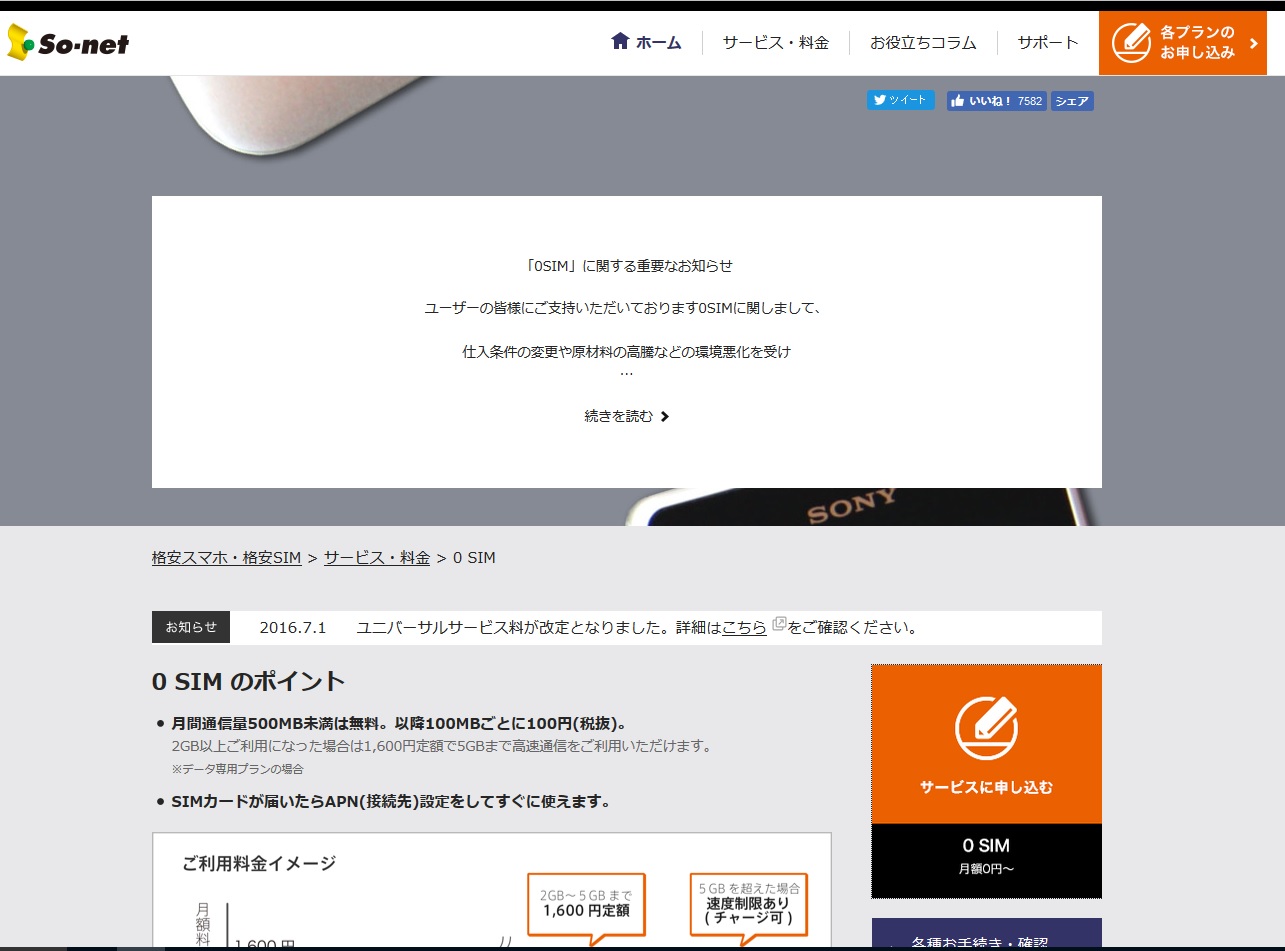Click the こちら link in the notice

[x=744, y=628]
